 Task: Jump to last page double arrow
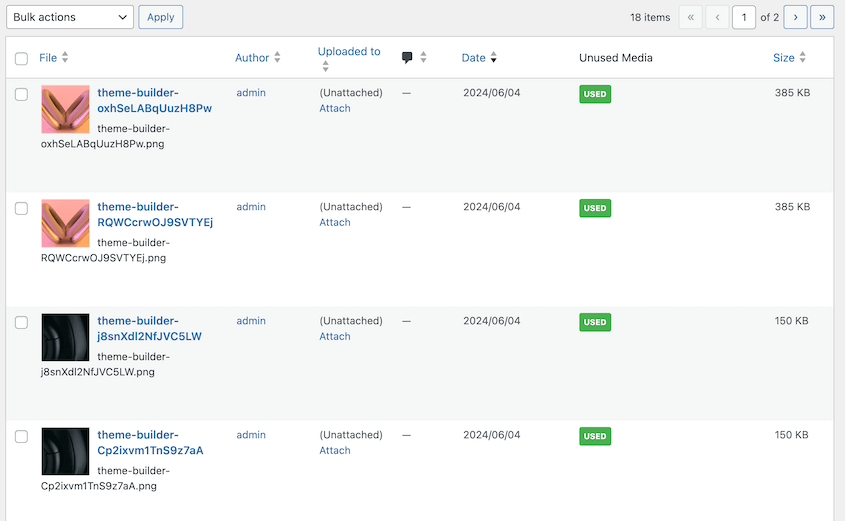pyautogui.click(x=822, y=17)
